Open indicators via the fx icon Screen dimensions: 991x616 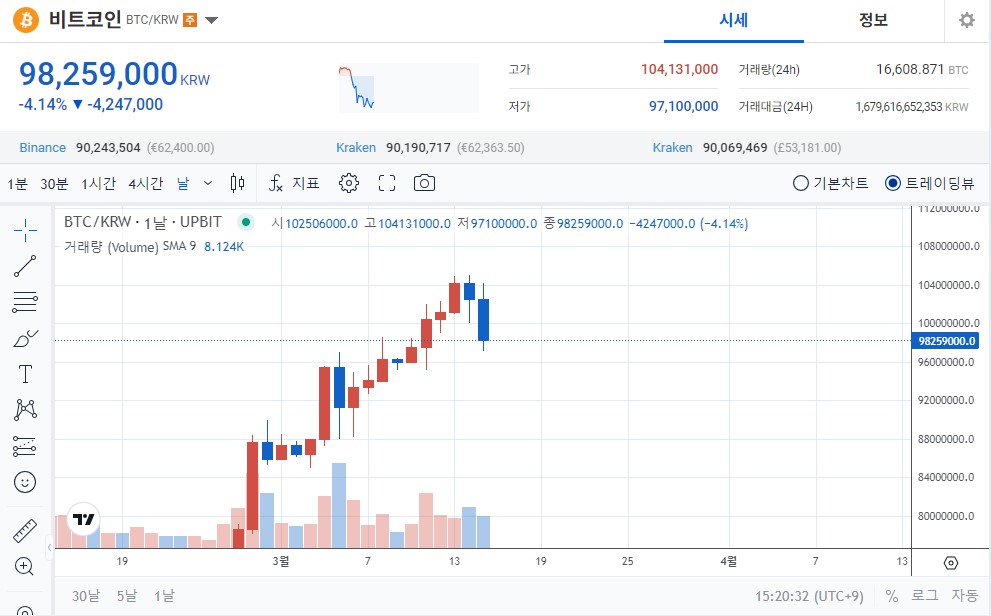pos(276,183)
